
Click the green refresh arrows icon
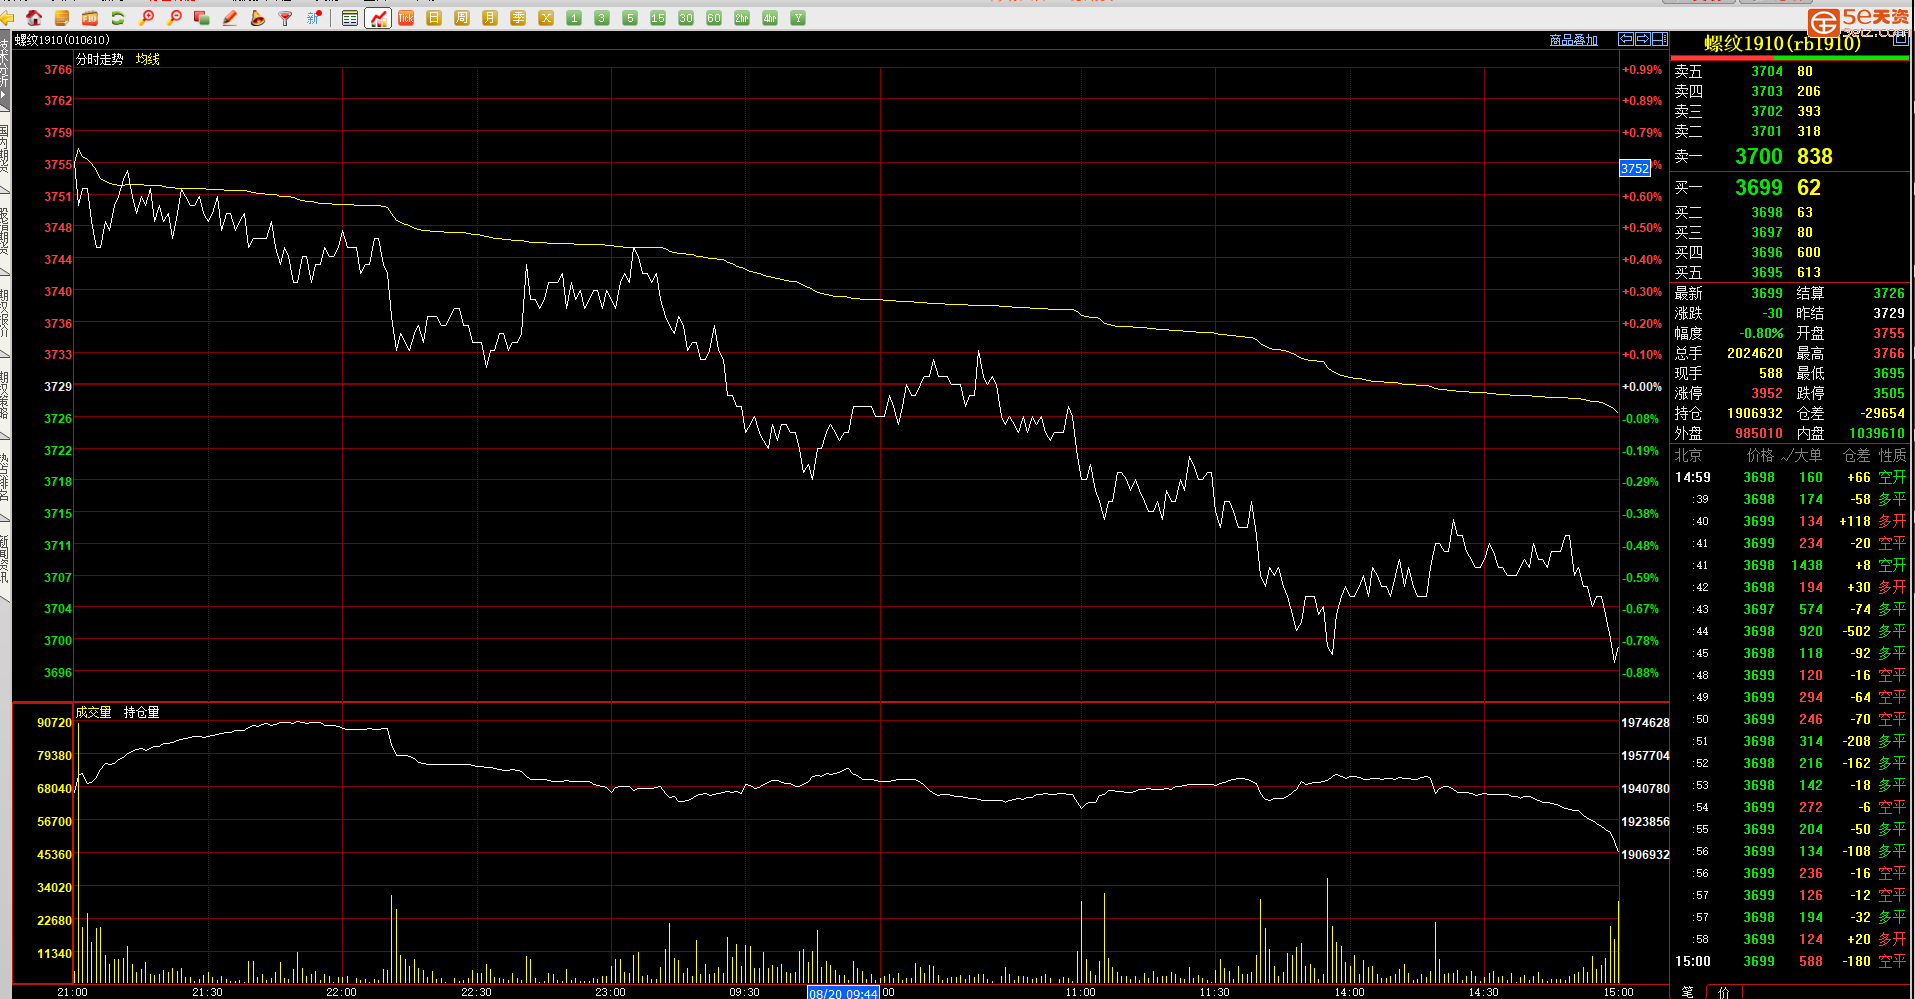pyautogui.click(x=118, y=18)
